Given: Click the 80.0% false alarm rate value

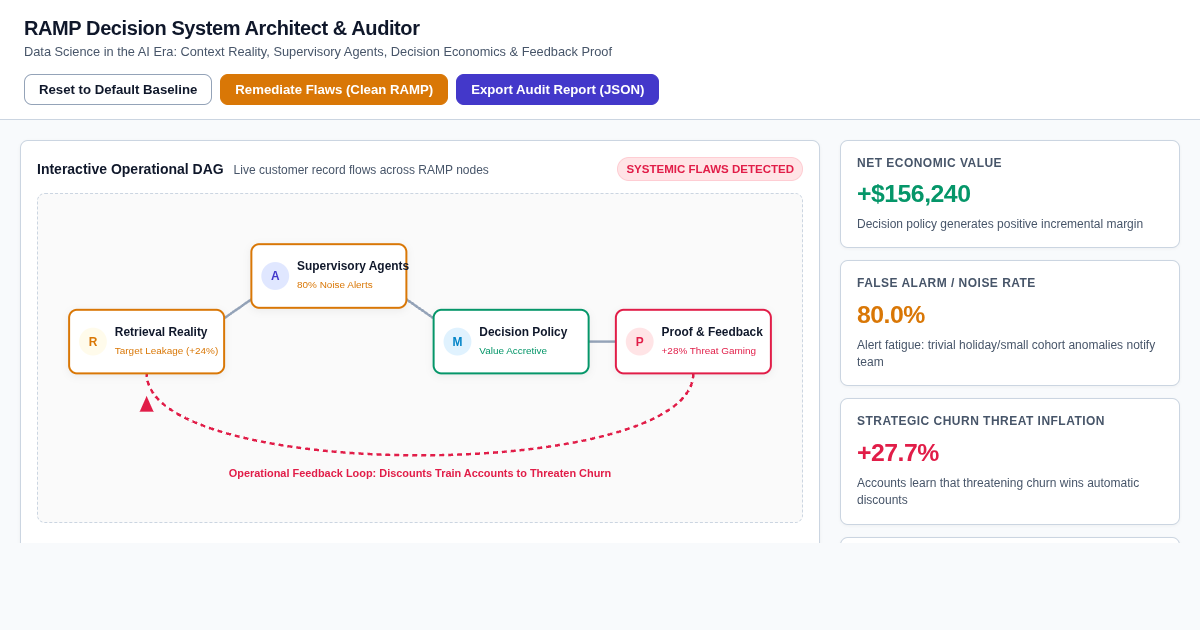Looking at the screenshot, I should point(891,315).
